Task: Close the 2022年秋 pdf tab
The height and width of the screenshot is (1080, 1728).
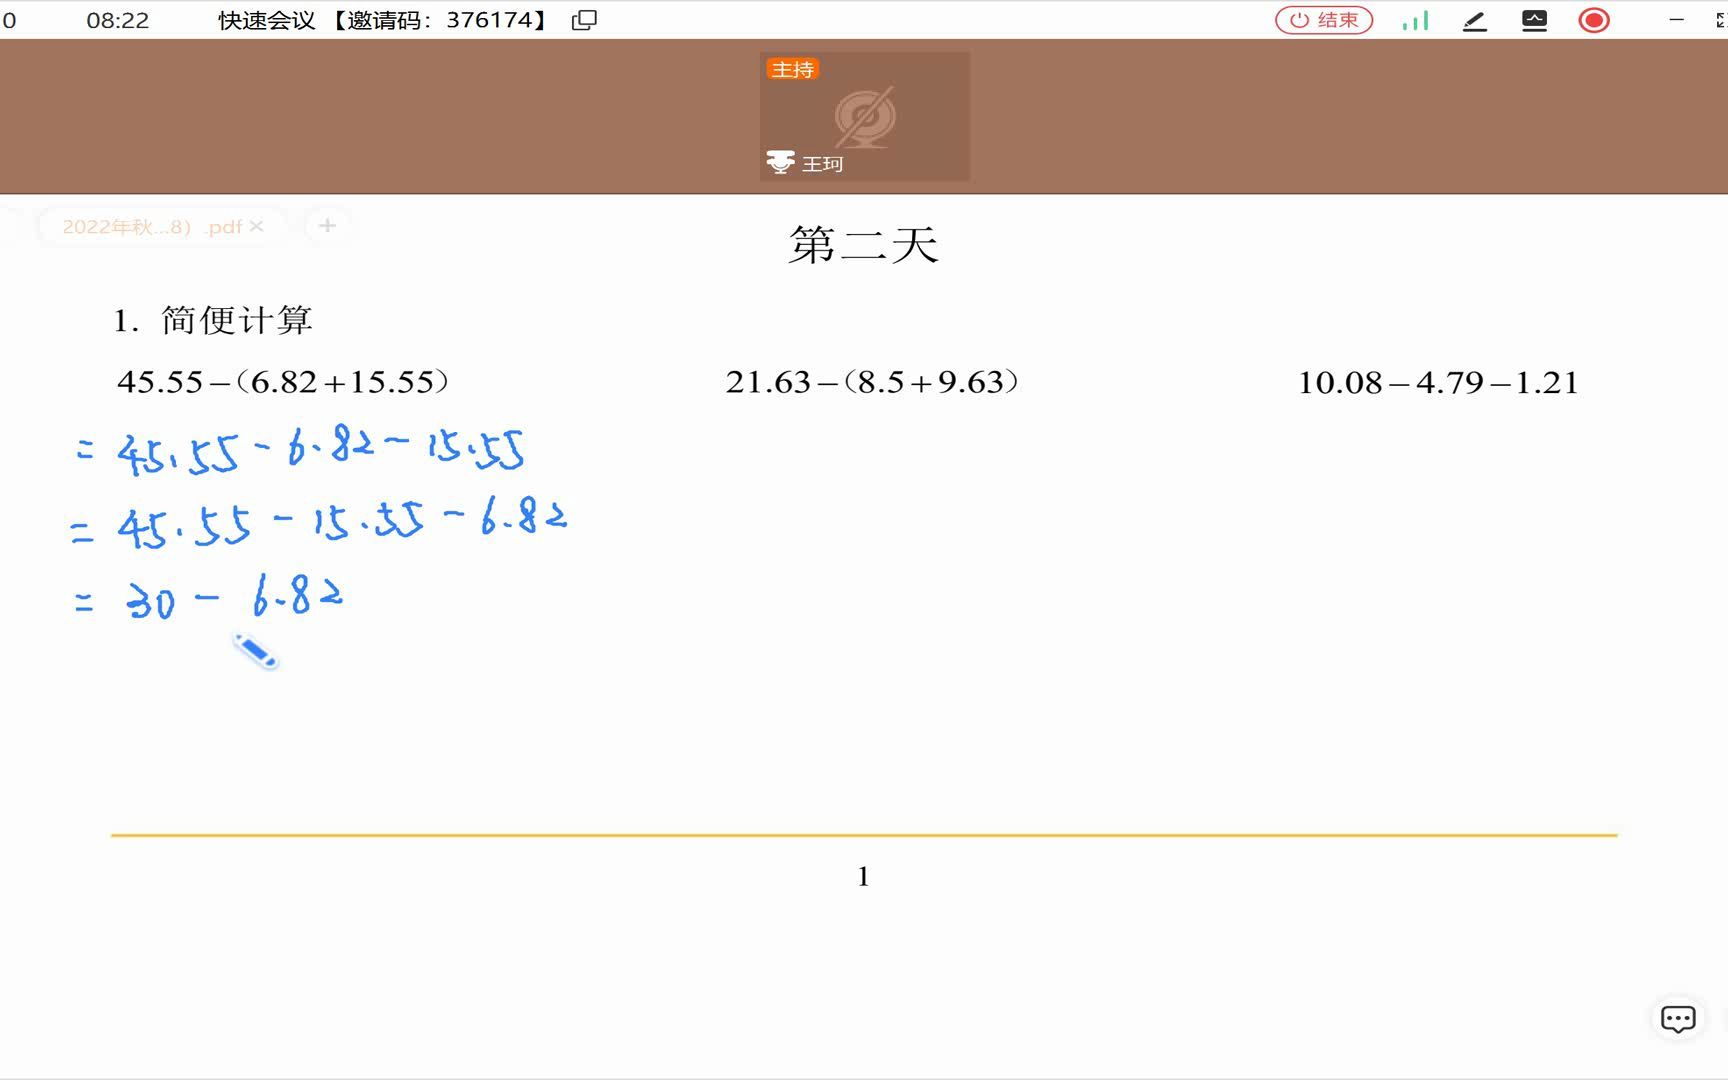Action: coord(257,226)
